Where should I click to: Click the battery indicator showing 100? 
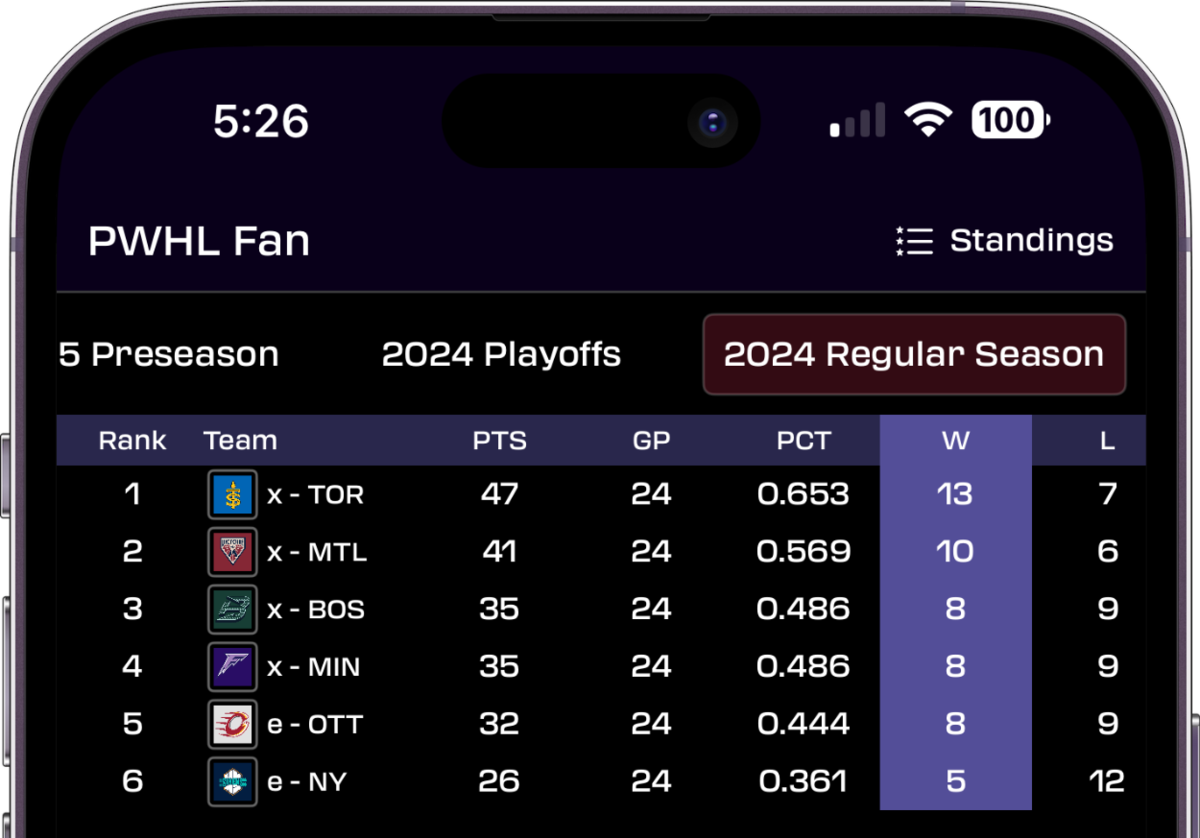click(1007, 120)
